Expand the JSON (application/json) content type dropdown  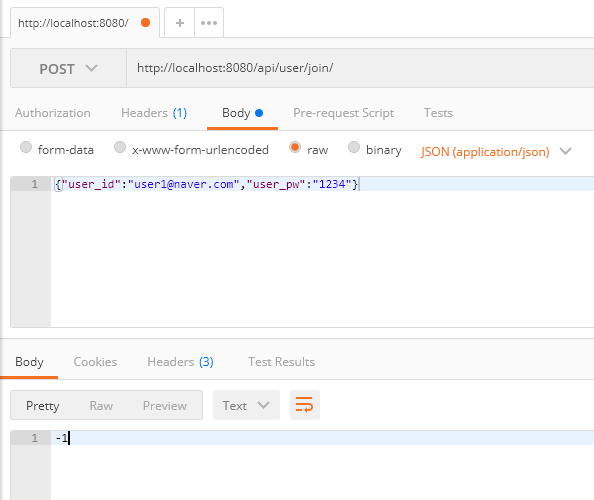click(x=496, y=152)
